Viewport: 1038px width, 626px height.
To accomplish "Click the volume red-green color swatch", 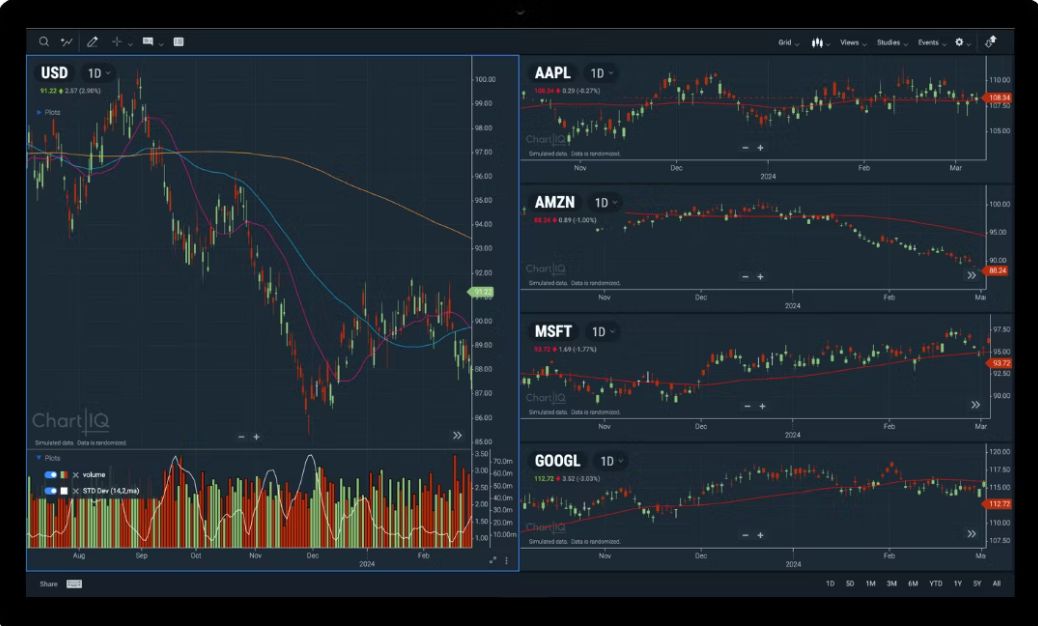I will pyautogui.click(x=64, y=474).
